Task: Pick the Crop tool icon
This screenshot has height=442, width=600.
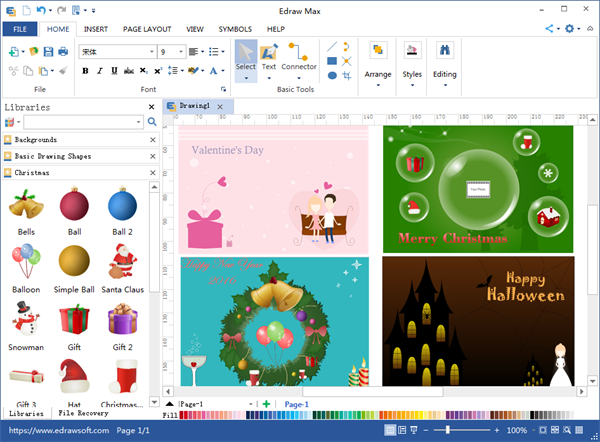Action: (347, 75)
